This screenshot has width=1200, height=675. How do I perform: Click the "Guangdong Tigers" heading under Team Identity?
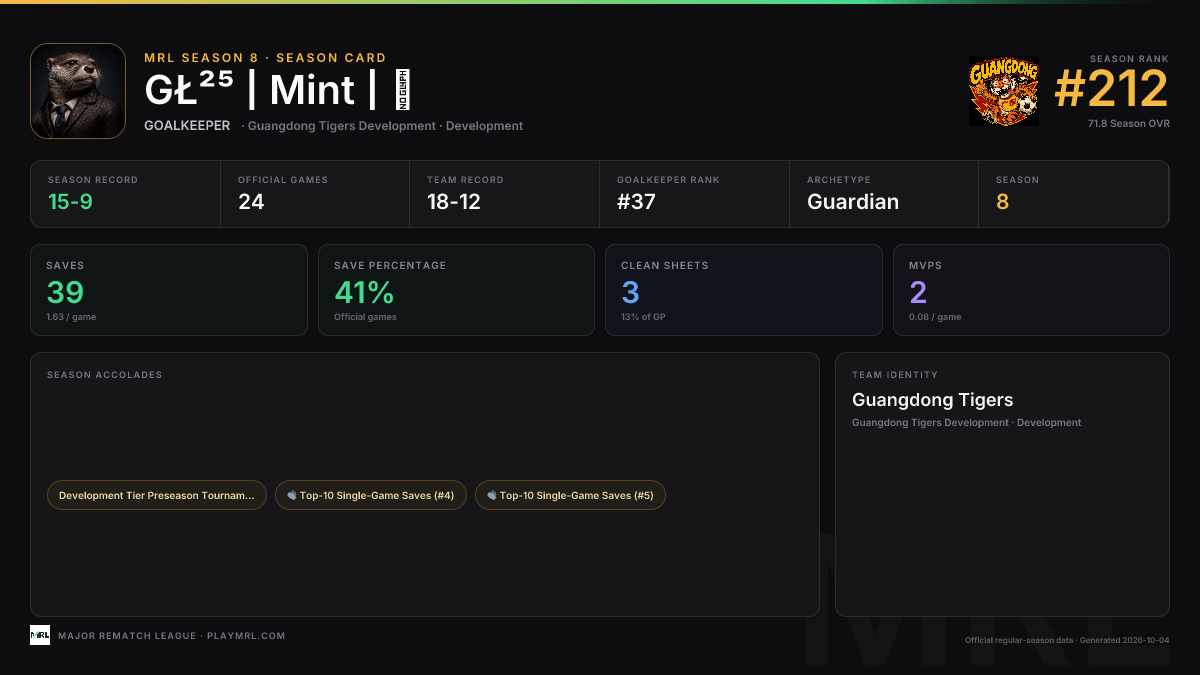click(933, 400)
